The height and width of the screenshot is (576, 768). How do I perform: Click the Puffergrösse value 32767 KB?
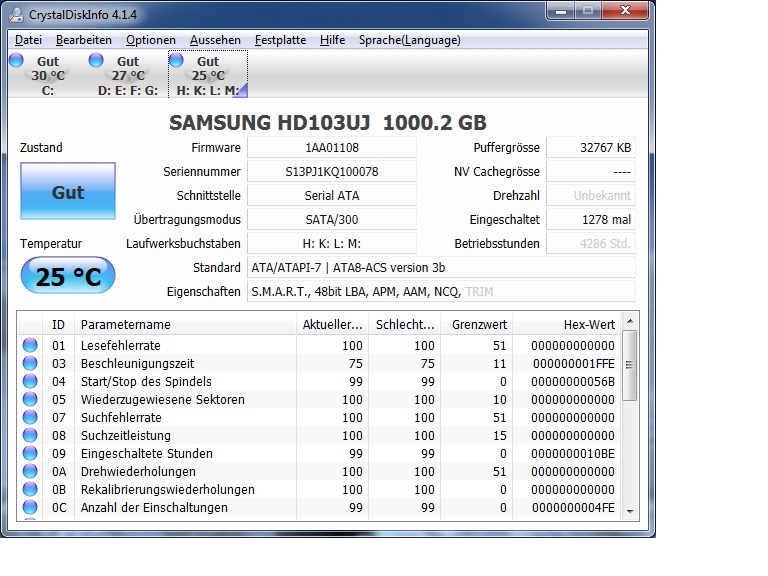[x=591, y=147]
